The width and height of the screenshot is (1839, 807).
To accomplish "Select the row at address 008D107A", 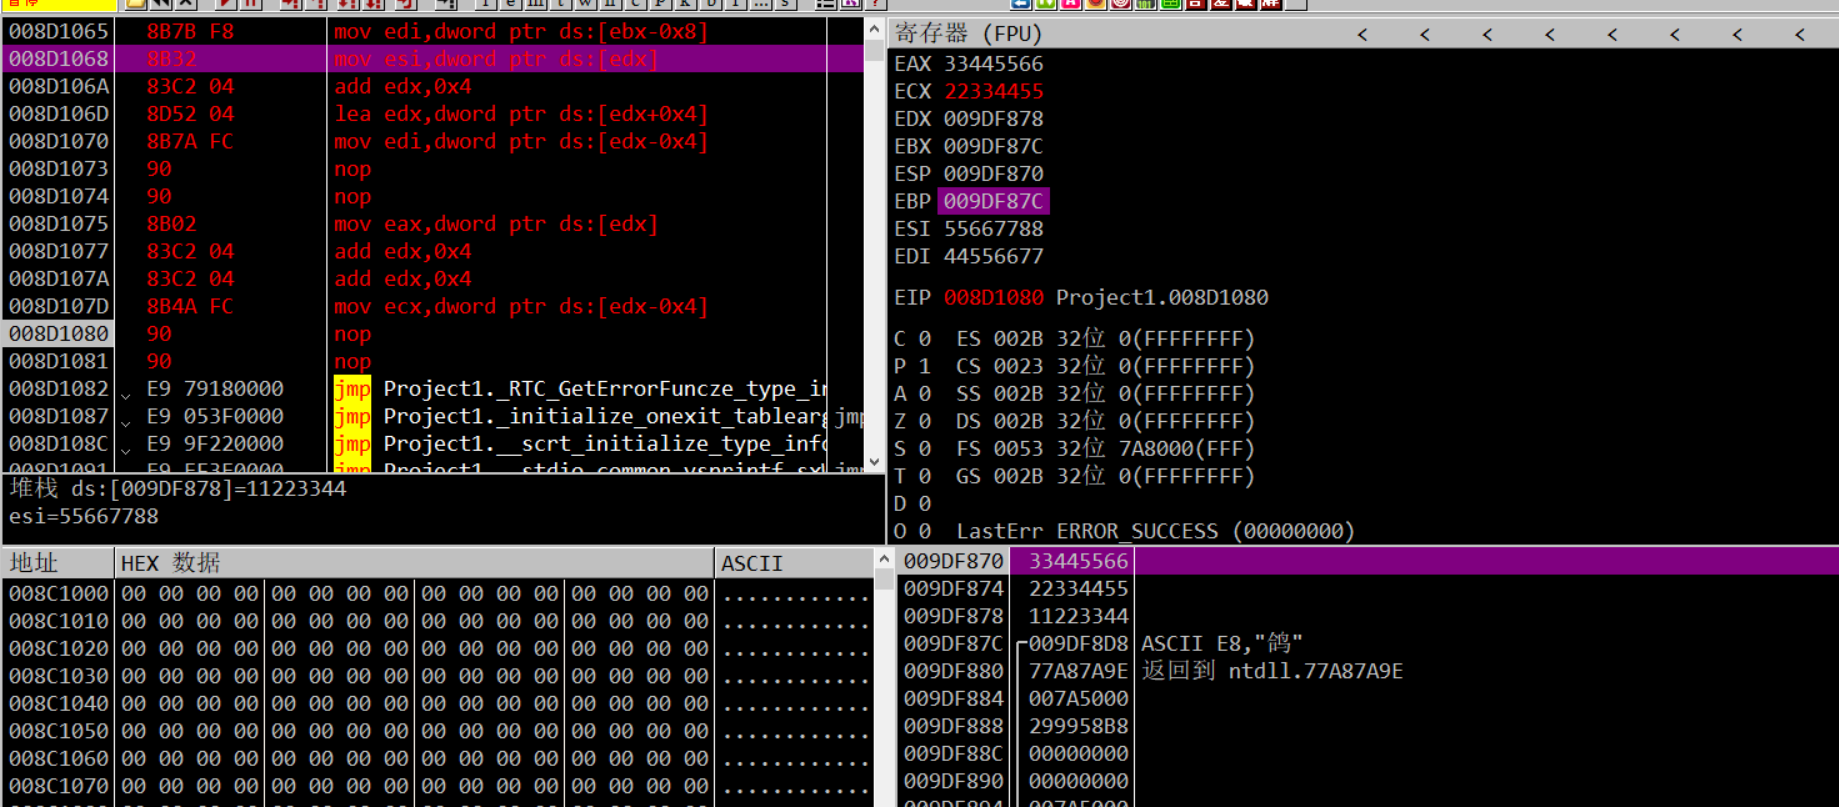I will (x=433, y=279).
